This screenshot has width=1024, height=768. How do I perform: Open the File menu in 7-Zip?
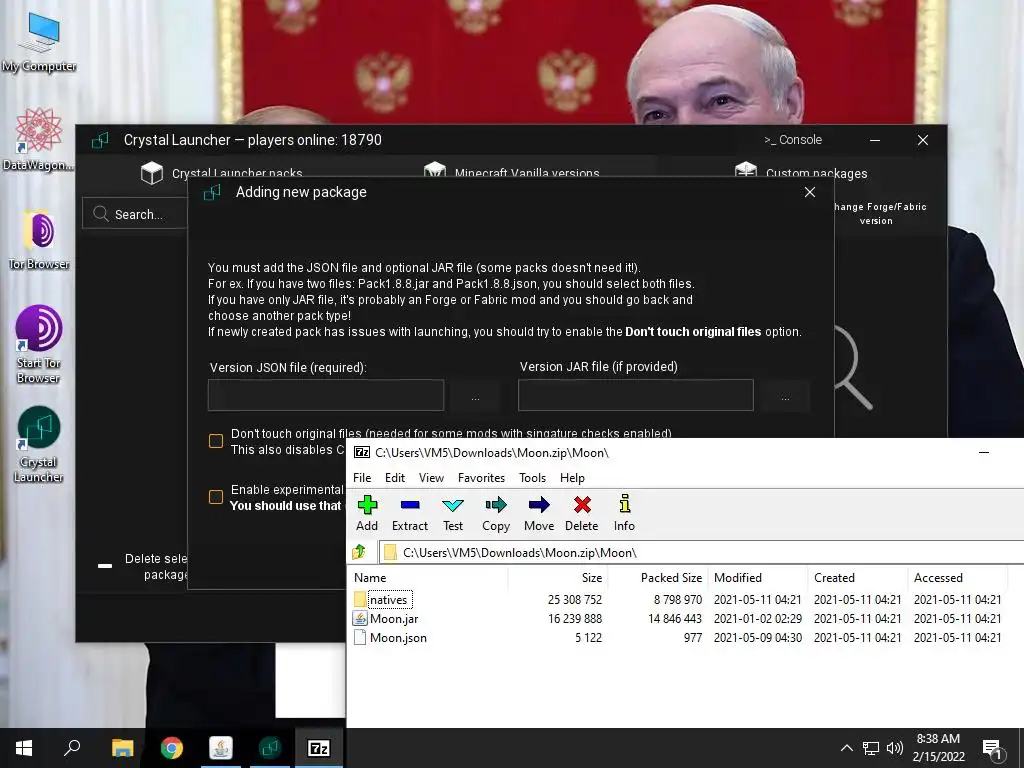[x=362, y=478]
